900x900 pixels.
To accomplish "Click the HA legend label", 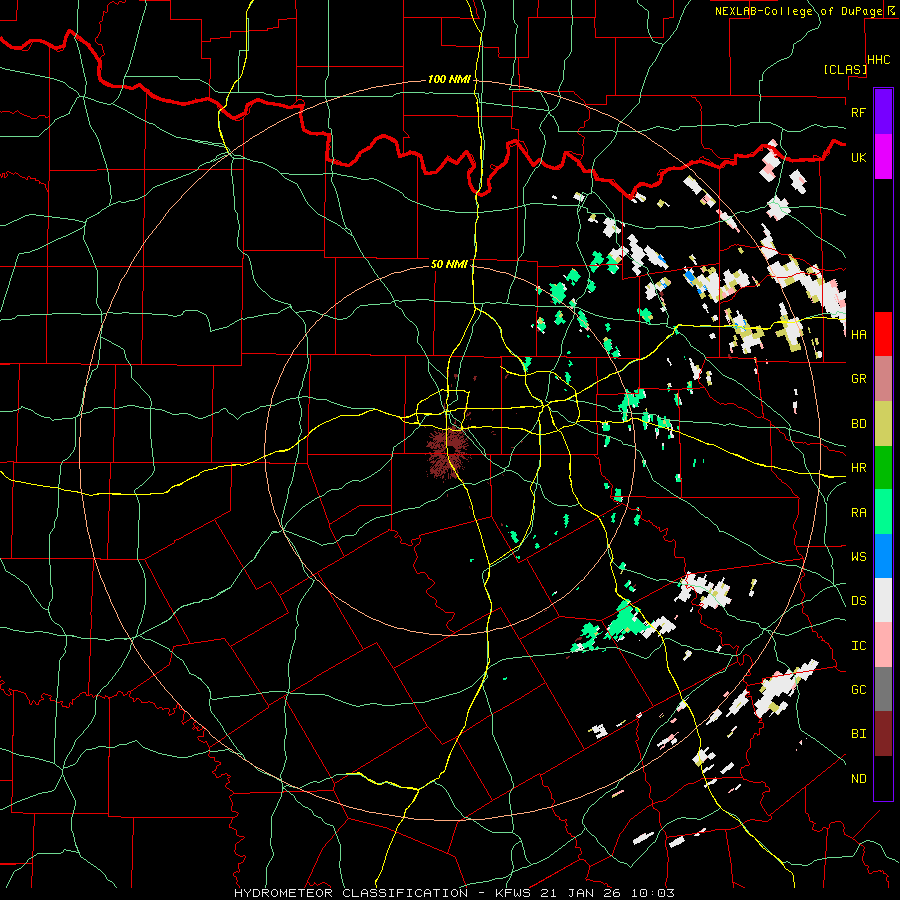I will tap(859, 335).
